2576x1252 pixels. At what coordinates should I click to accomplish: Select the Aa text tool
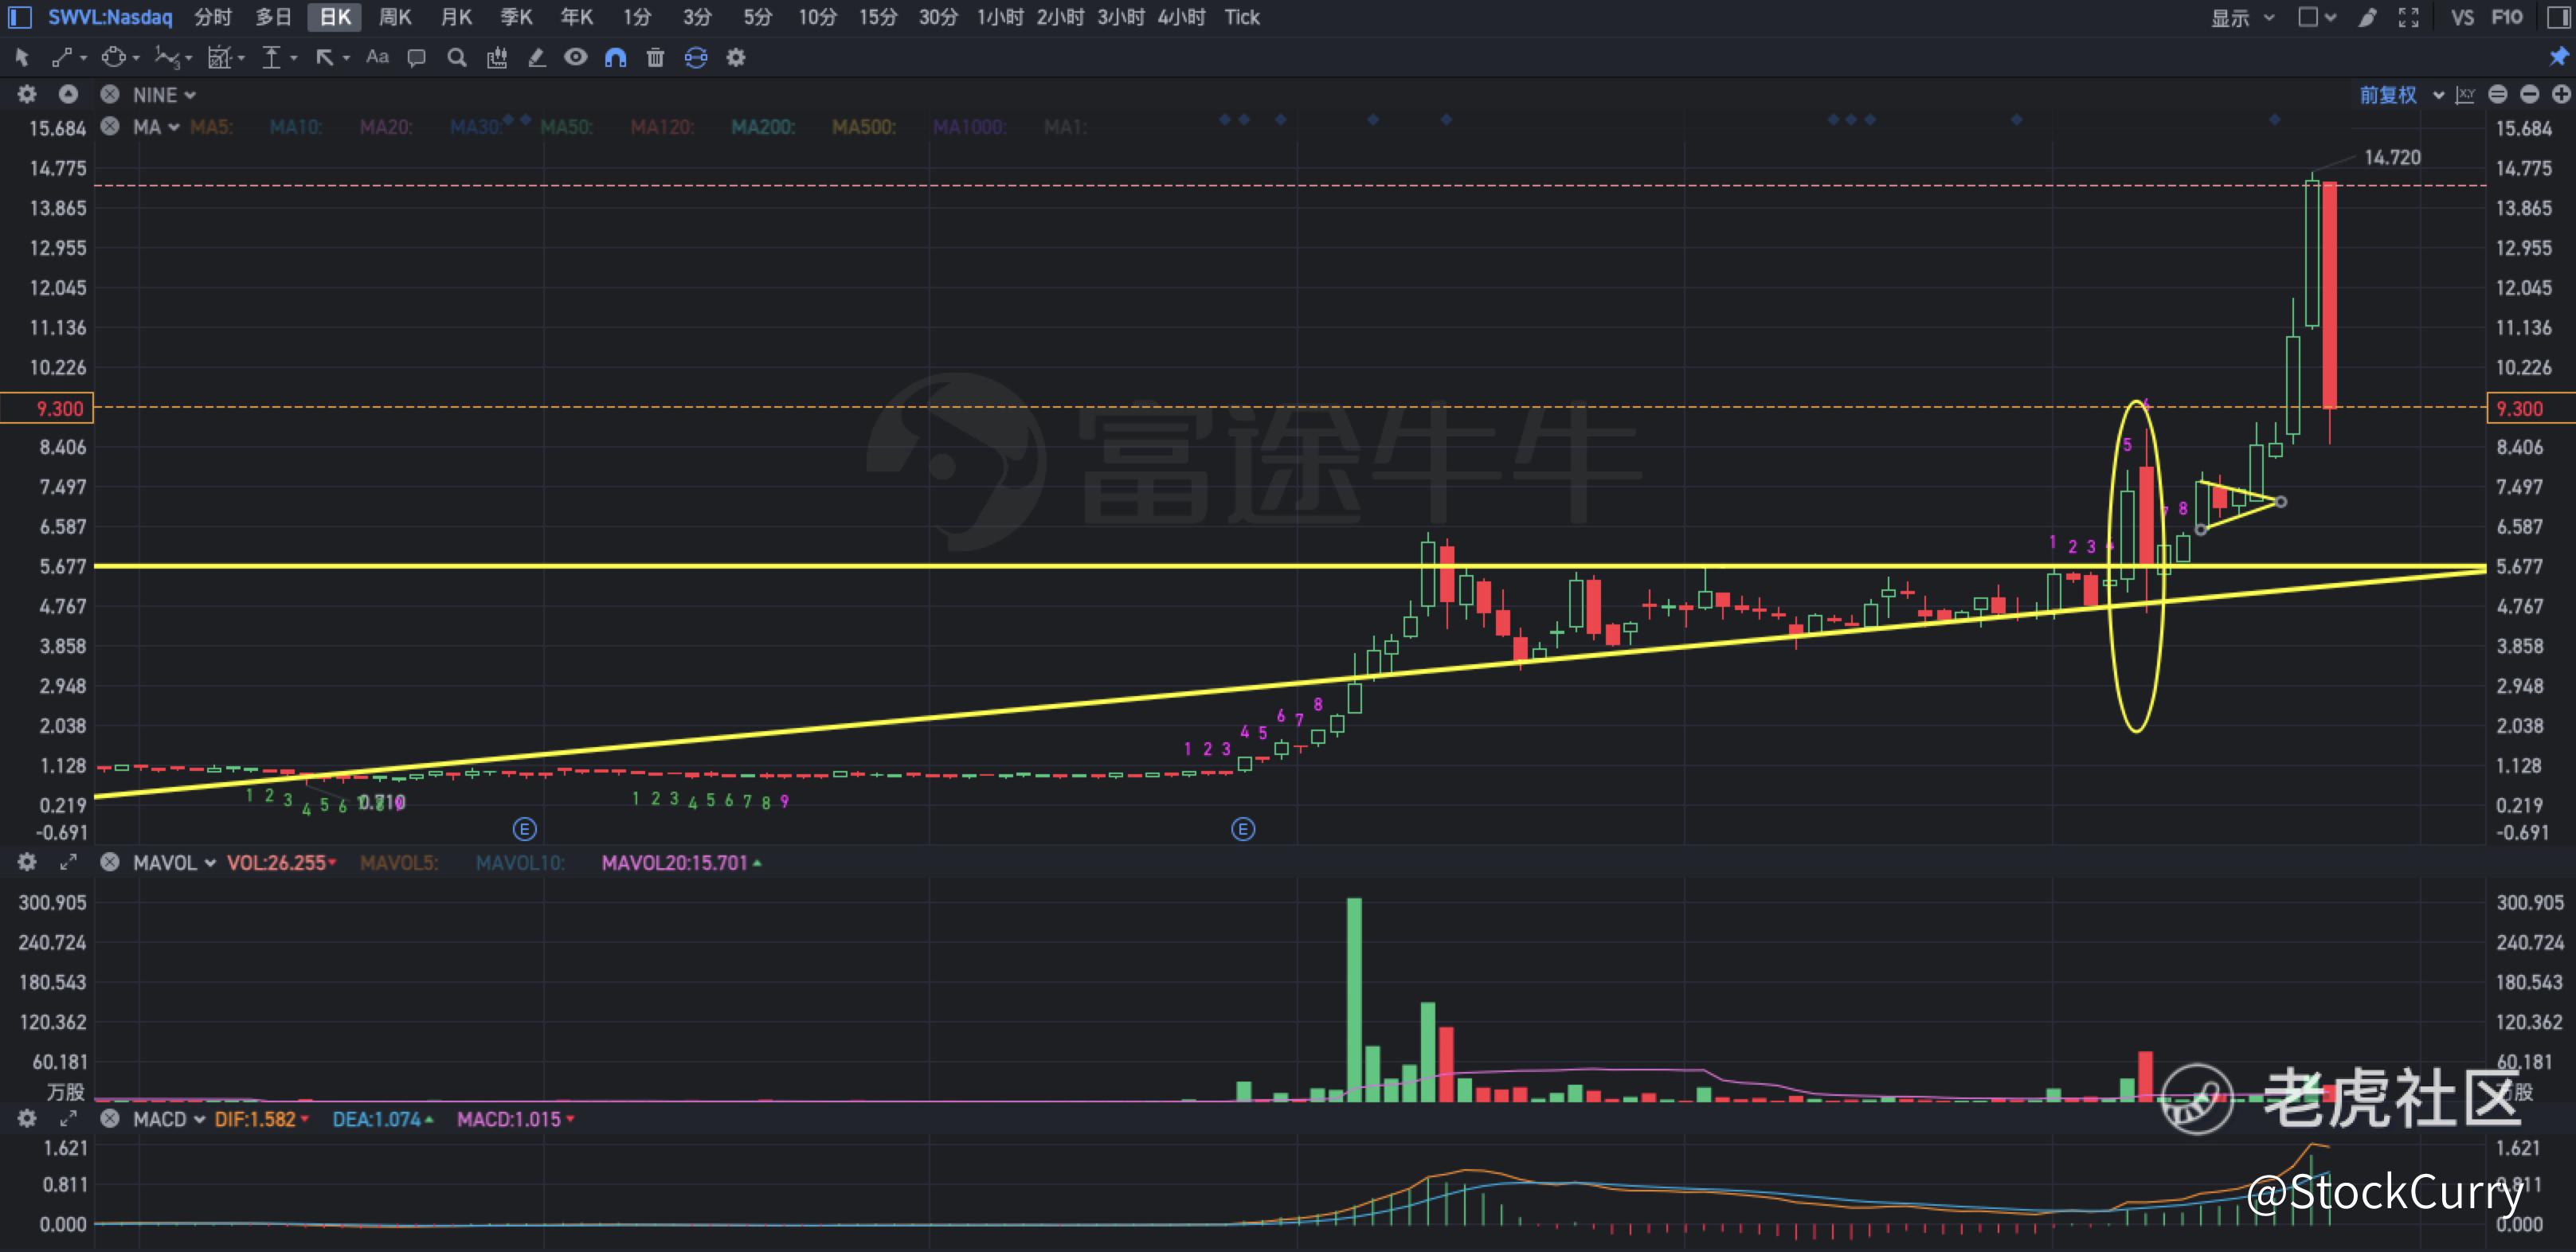click(377, 57)
